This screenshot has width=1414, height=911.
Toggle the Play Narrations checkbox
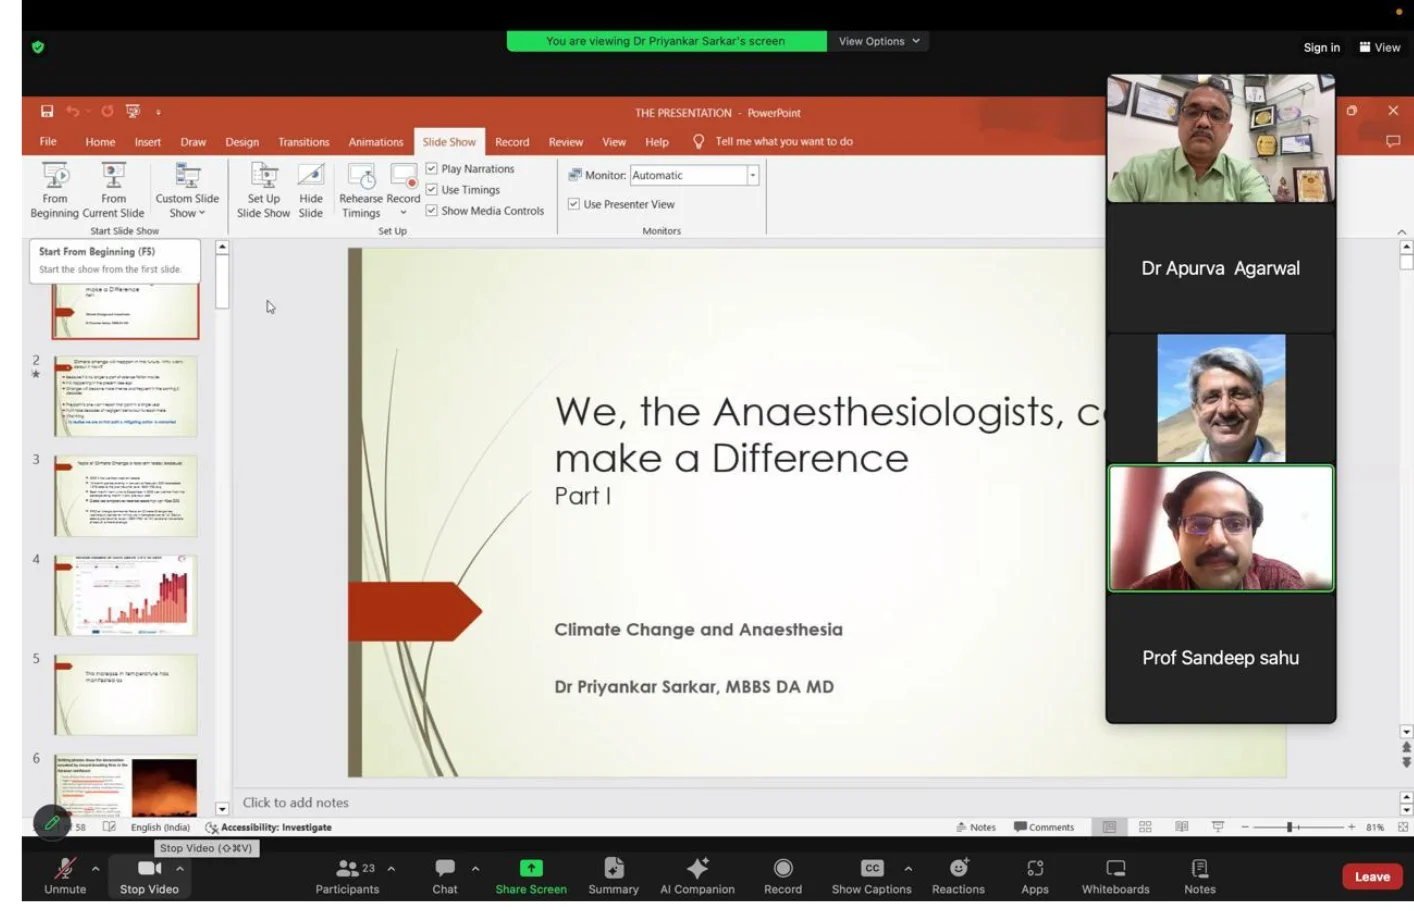(431, 168)
